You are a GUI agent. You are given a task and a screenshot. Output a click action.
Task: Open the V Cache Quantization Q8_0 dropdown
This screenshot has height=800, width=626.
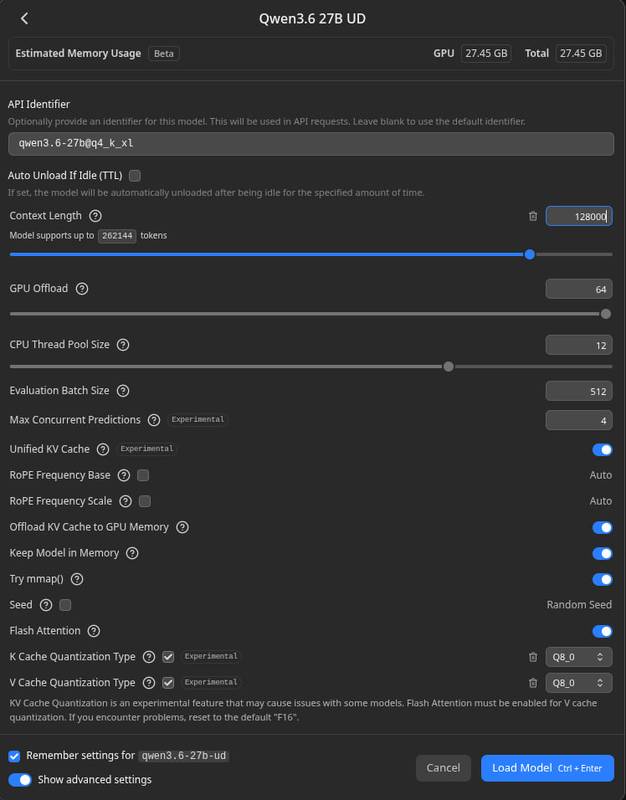click(x=579, y=683)
